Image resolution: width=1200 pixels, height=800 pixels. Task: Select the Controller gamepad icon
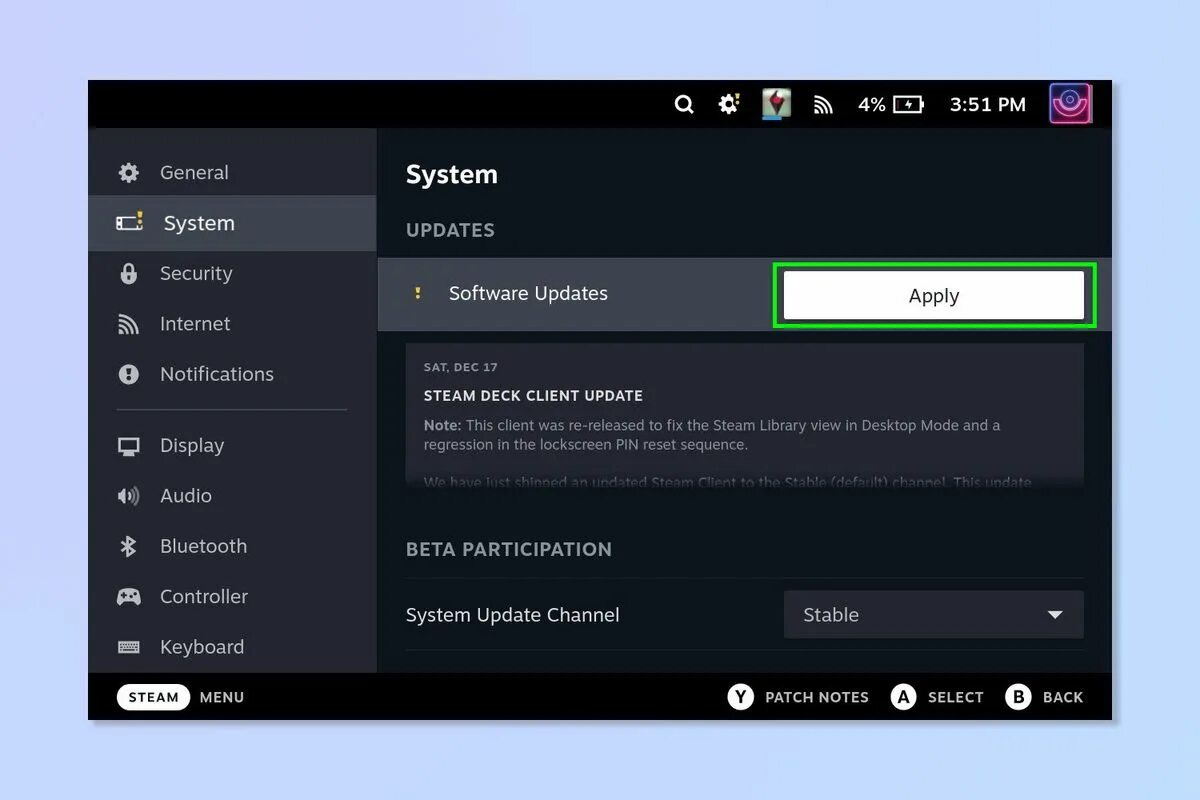[129, 597]
